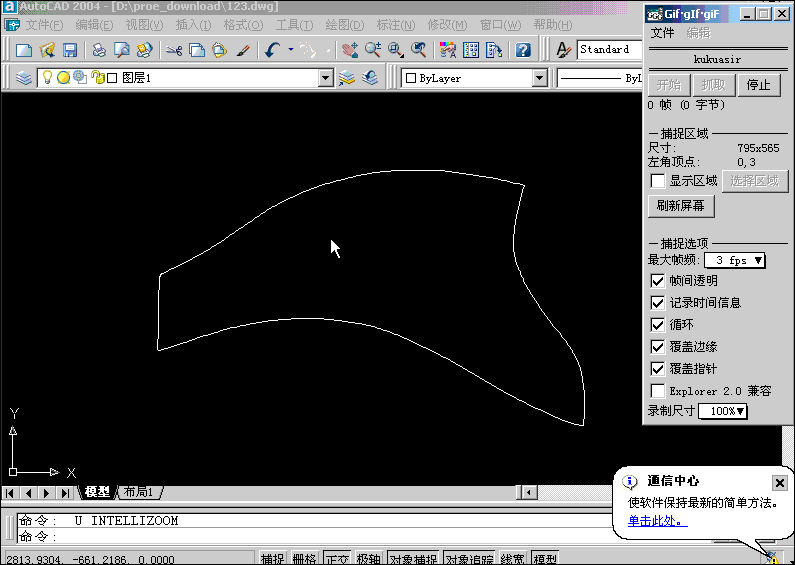Click Make Object's Layer Current icon

347,78
